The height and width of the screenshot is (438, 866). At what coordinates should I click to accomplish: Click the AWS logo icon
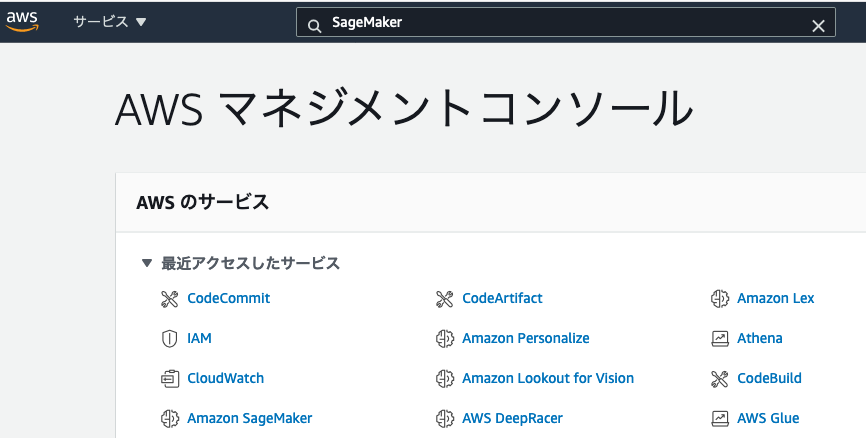pos(22,21)
